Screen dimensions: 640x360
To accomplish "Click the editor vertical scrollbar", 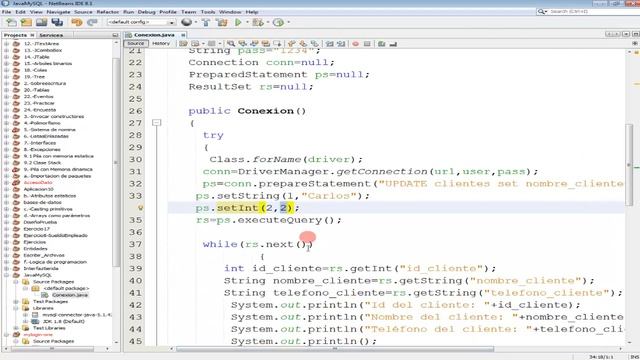I will coord(629,165).
